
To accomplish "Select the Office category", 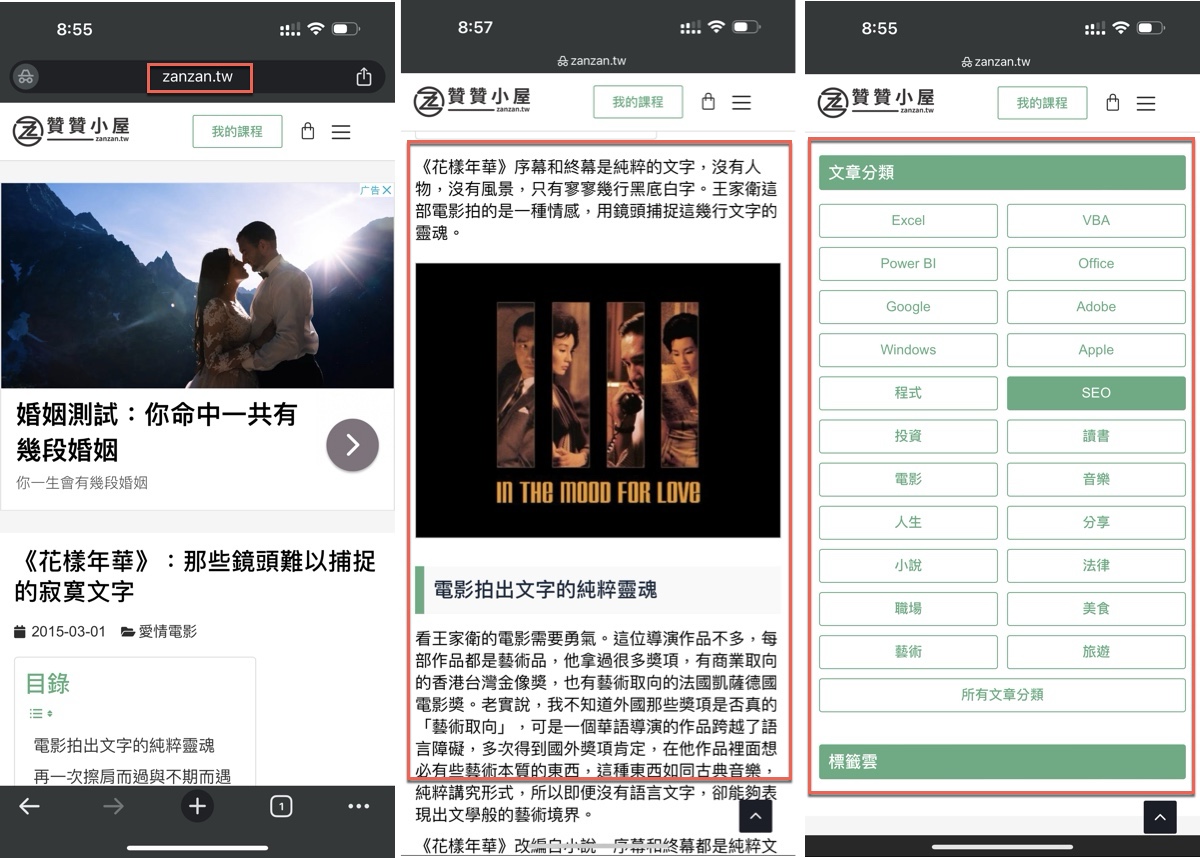I will pyautogui.click(x=1096, y=264).
